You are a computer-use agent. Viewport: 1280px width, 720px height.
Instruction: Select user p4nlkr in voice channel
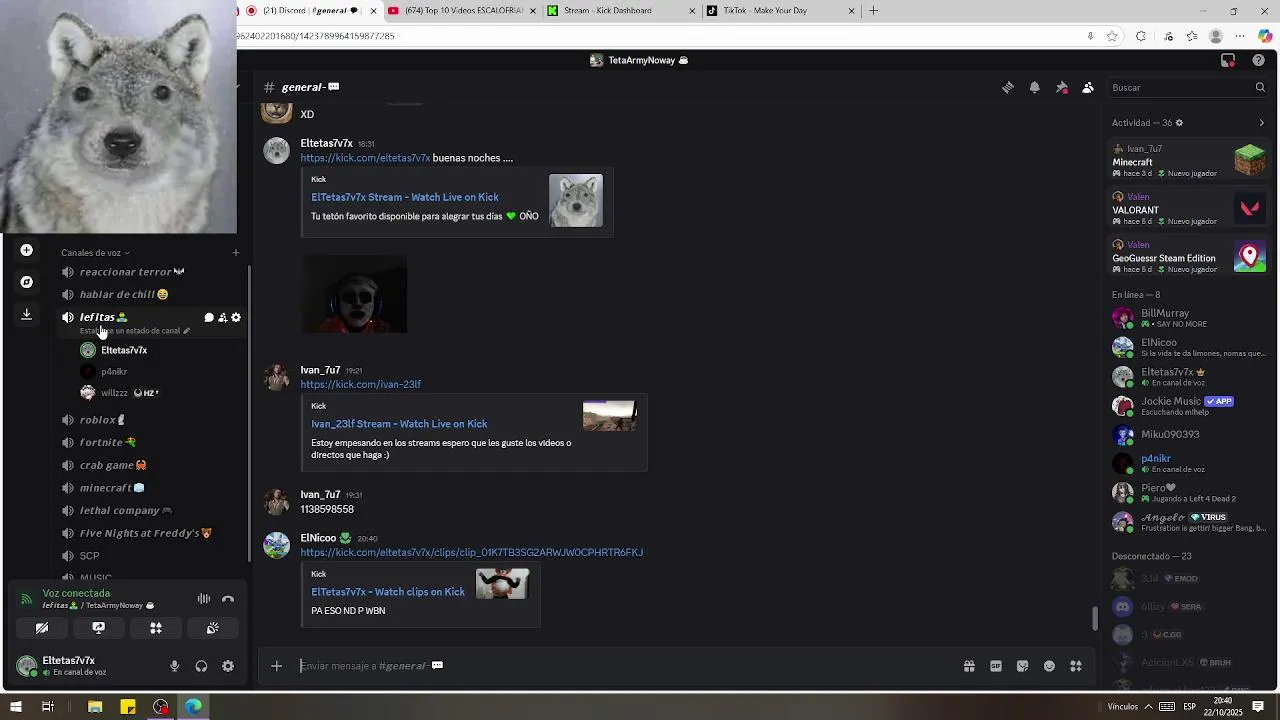[113, 372]
